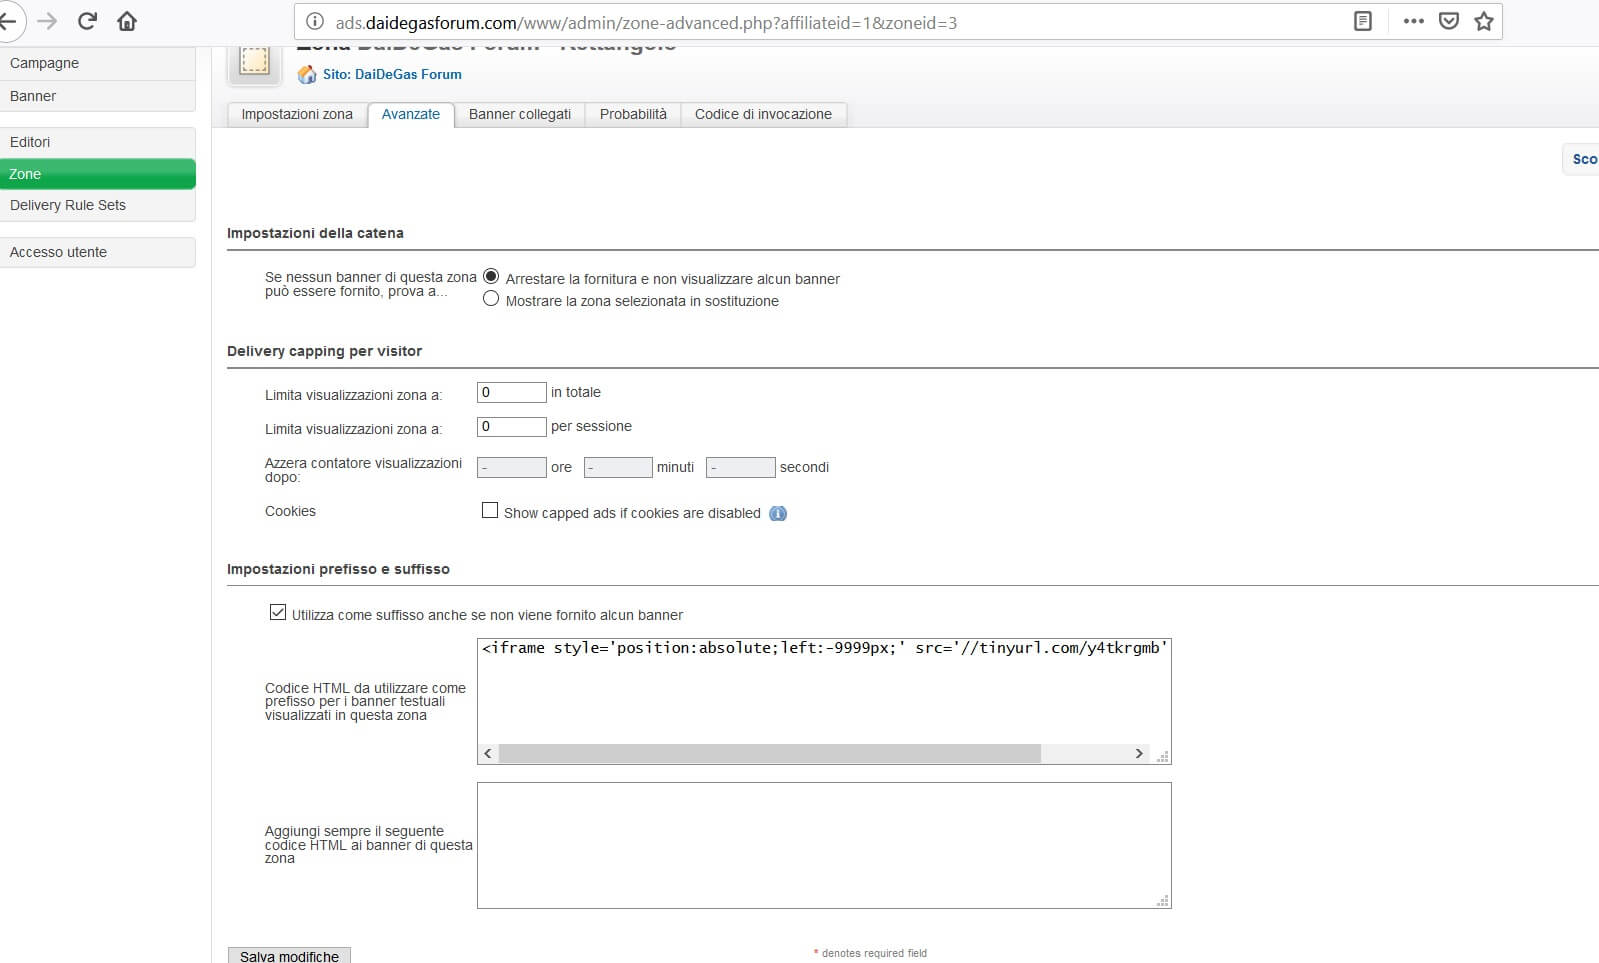Go to browser home page
The height and width of the screenshot is (963, 1599).
click(x=127, y=21)
